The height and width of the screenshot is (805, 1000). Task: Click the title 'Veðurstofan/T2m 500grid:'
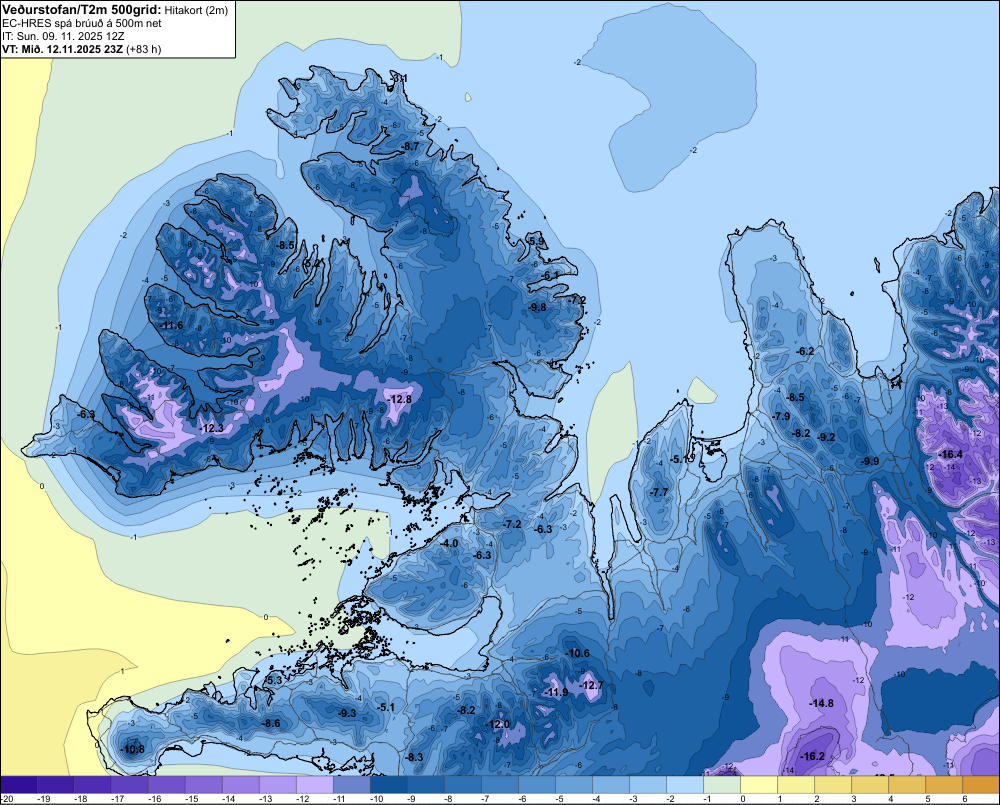coord(82,10)
